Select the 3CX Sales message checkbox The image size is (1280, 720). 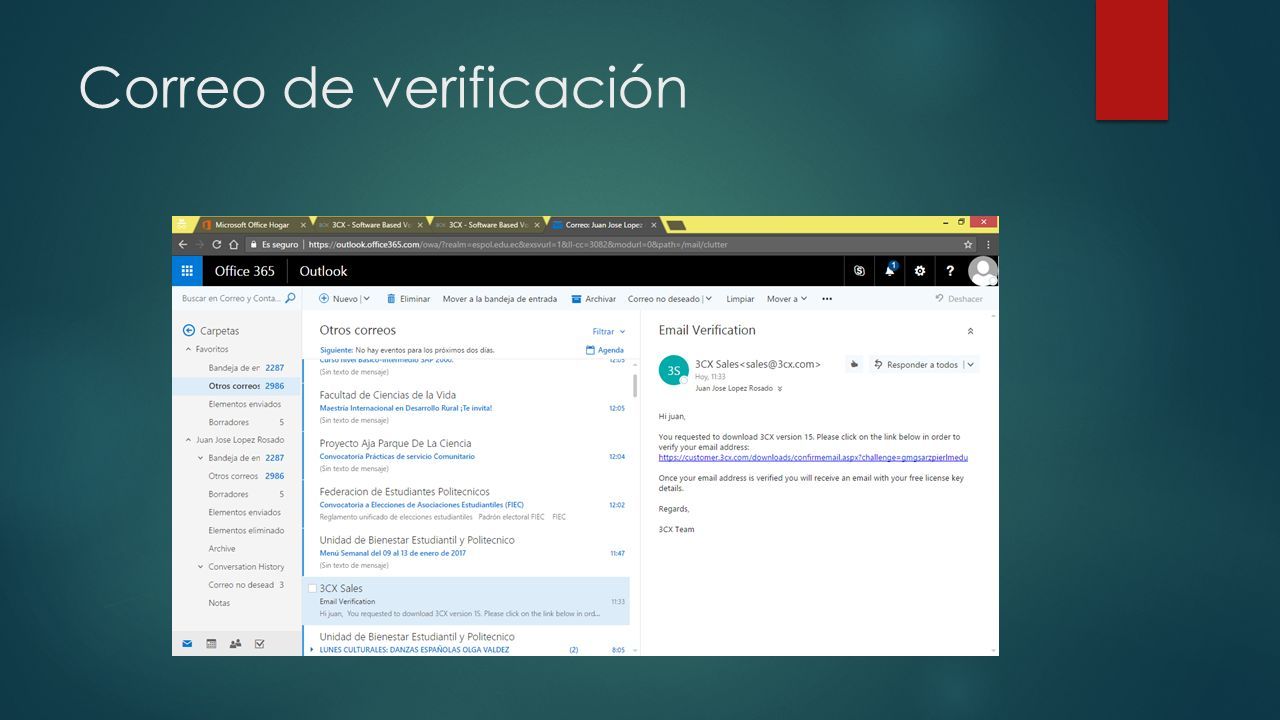[312, 588]
